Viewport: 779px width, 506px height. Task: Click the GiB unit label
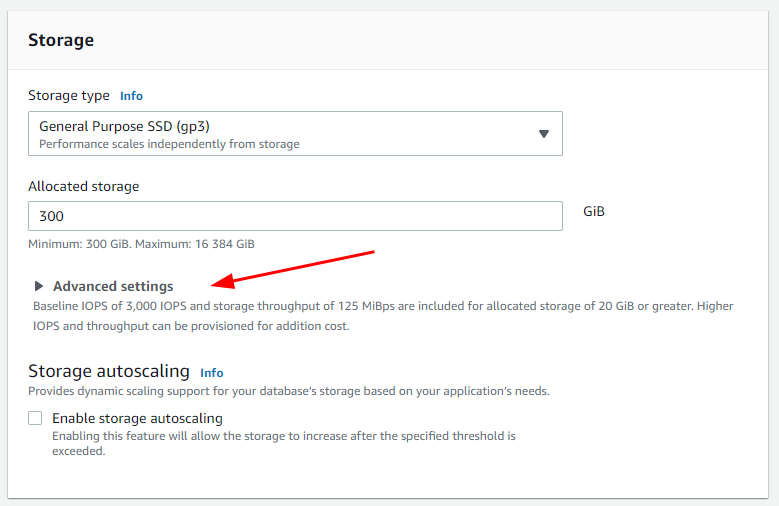pos(594,211)
